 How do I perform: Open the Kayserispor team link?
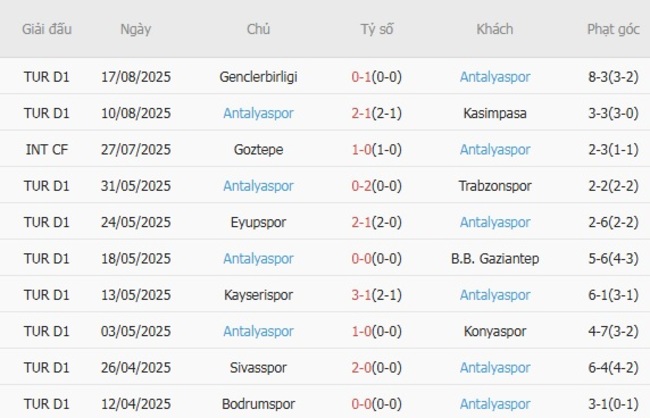point(258,295)
